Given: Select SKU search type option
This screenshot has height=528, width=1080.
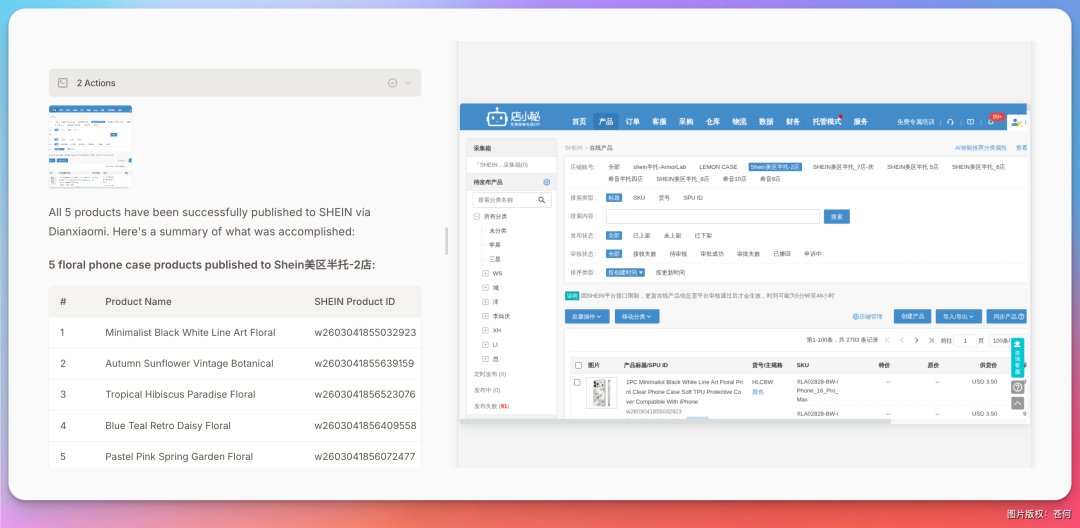Looking at the screenshot, I should coord(639,198).
